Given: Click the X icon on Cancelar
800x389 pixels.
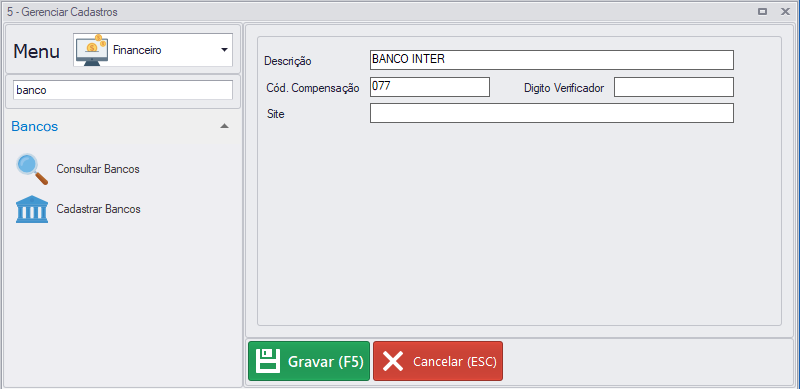Looking at the screenshot, I should (x=393, y=361).
